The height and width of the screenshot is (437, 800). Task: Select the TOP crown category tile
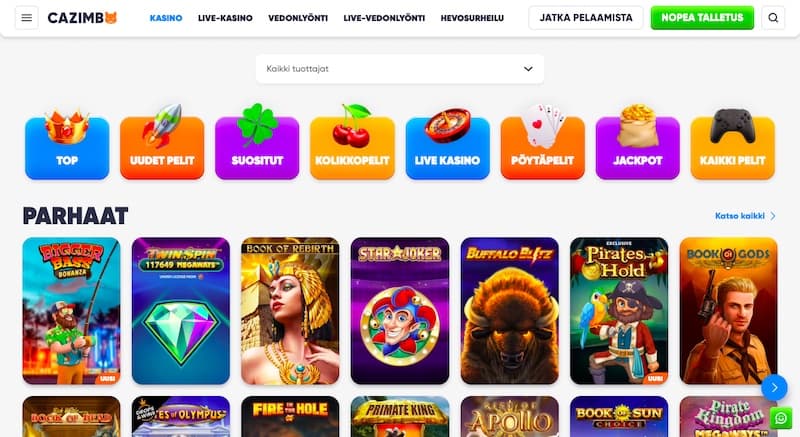tap(67, 143)
